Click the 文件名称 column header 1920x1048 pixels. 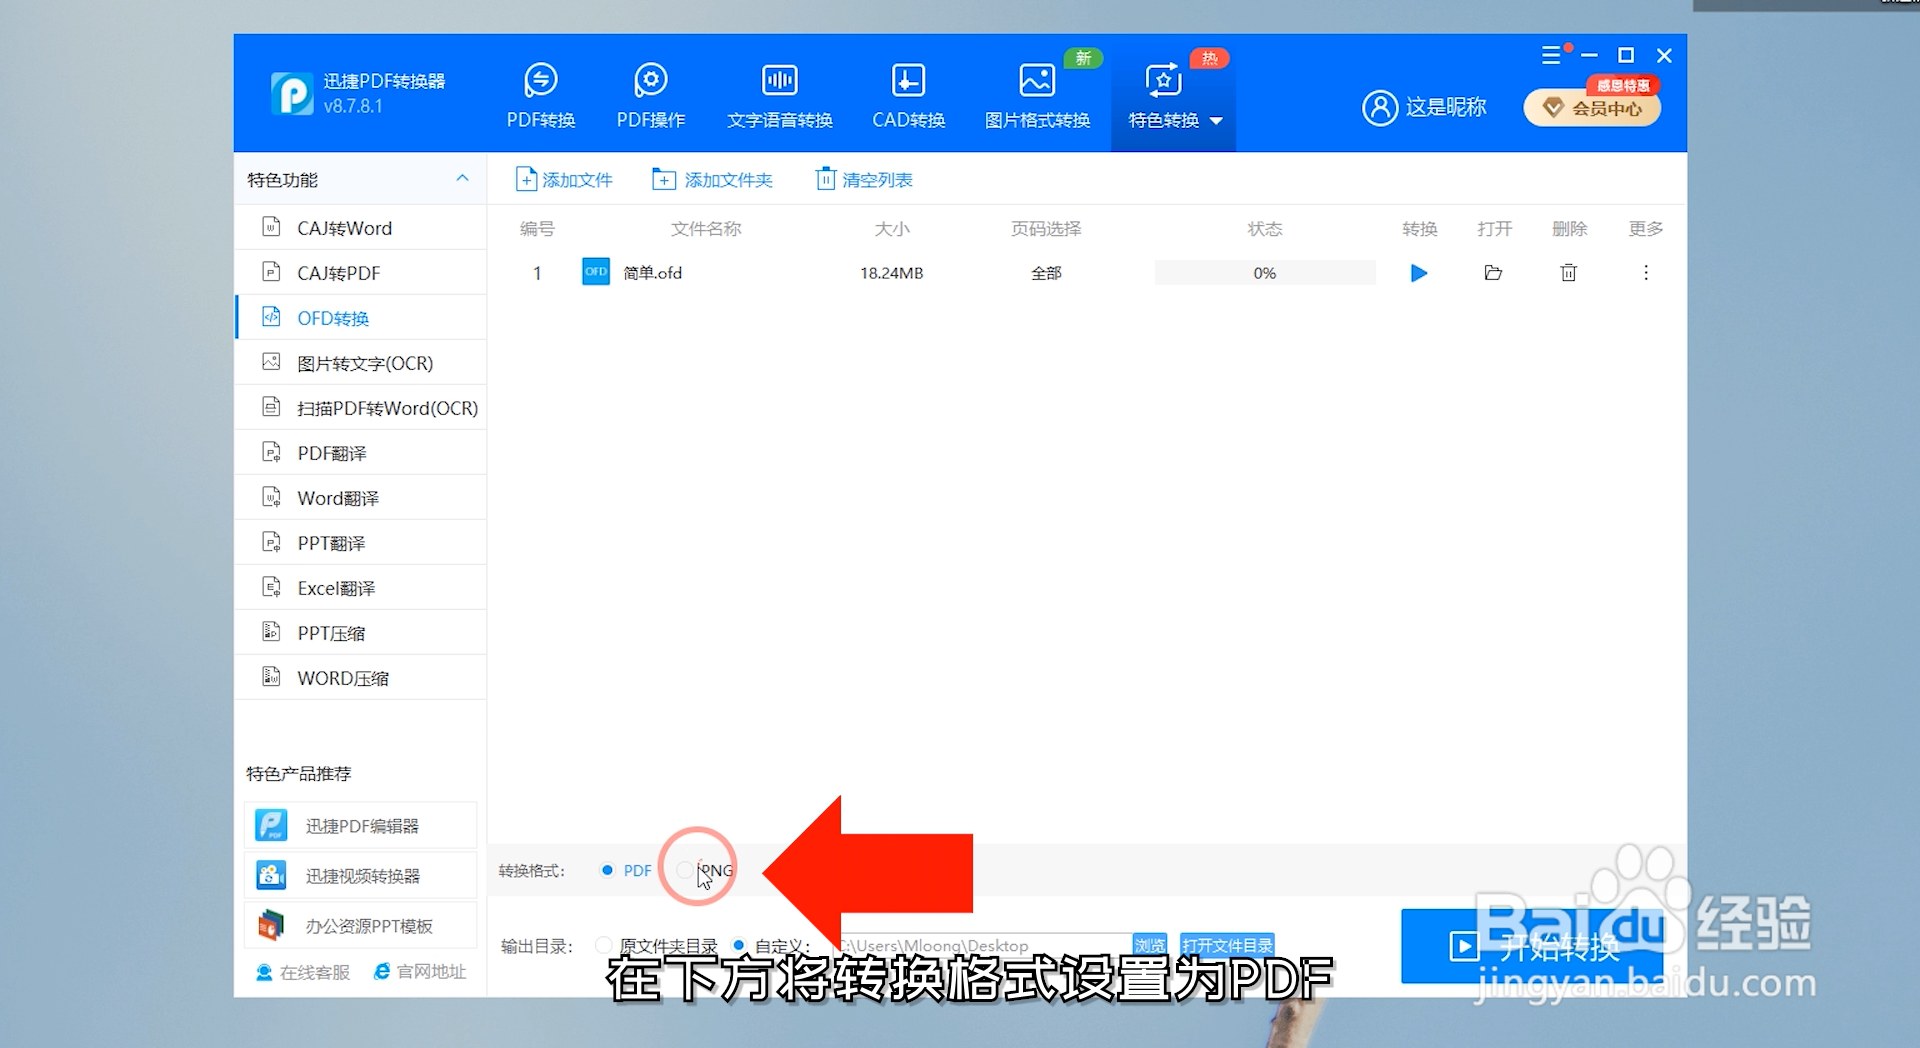706,229
